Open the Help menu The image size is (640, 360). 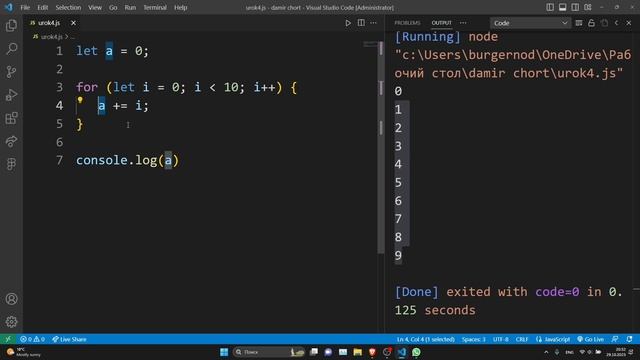tap(180, 7)
